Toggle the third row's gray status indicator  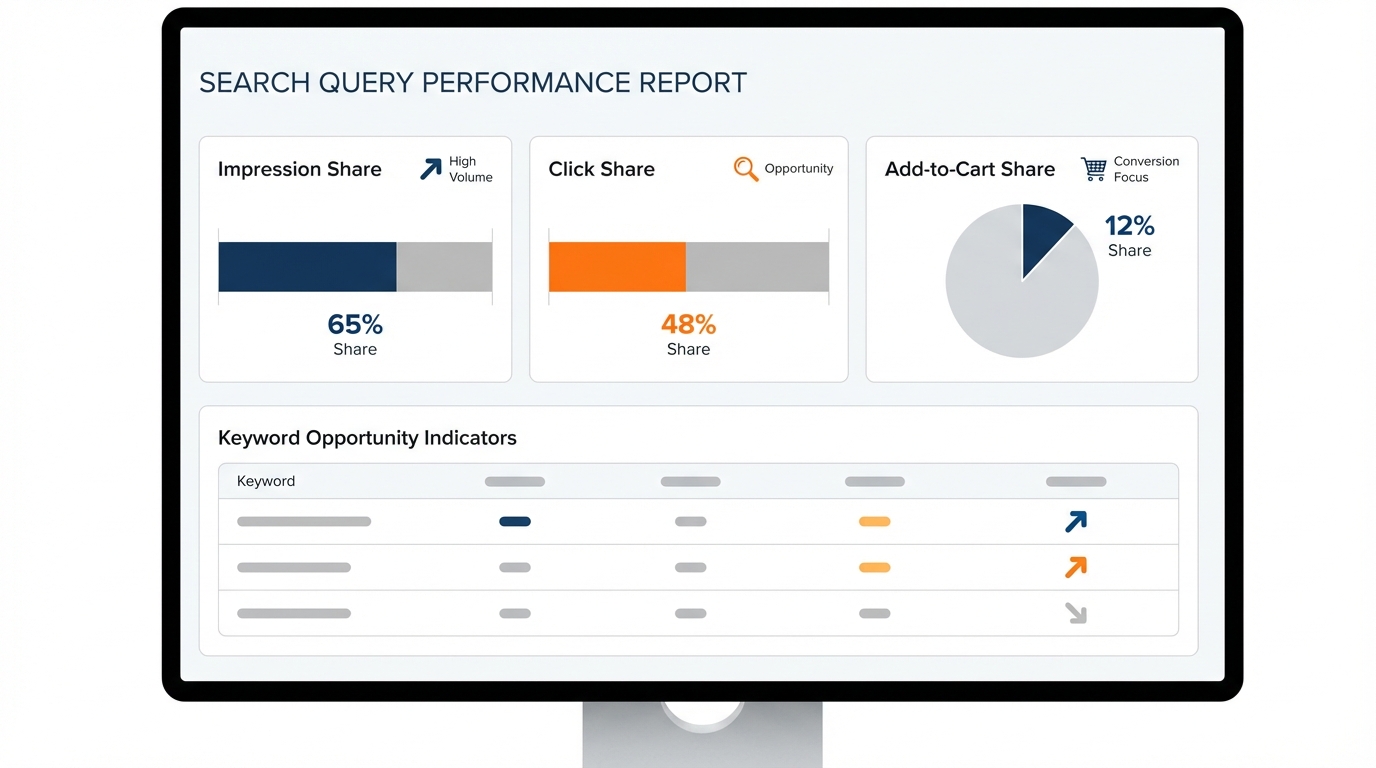coord(875,613)
